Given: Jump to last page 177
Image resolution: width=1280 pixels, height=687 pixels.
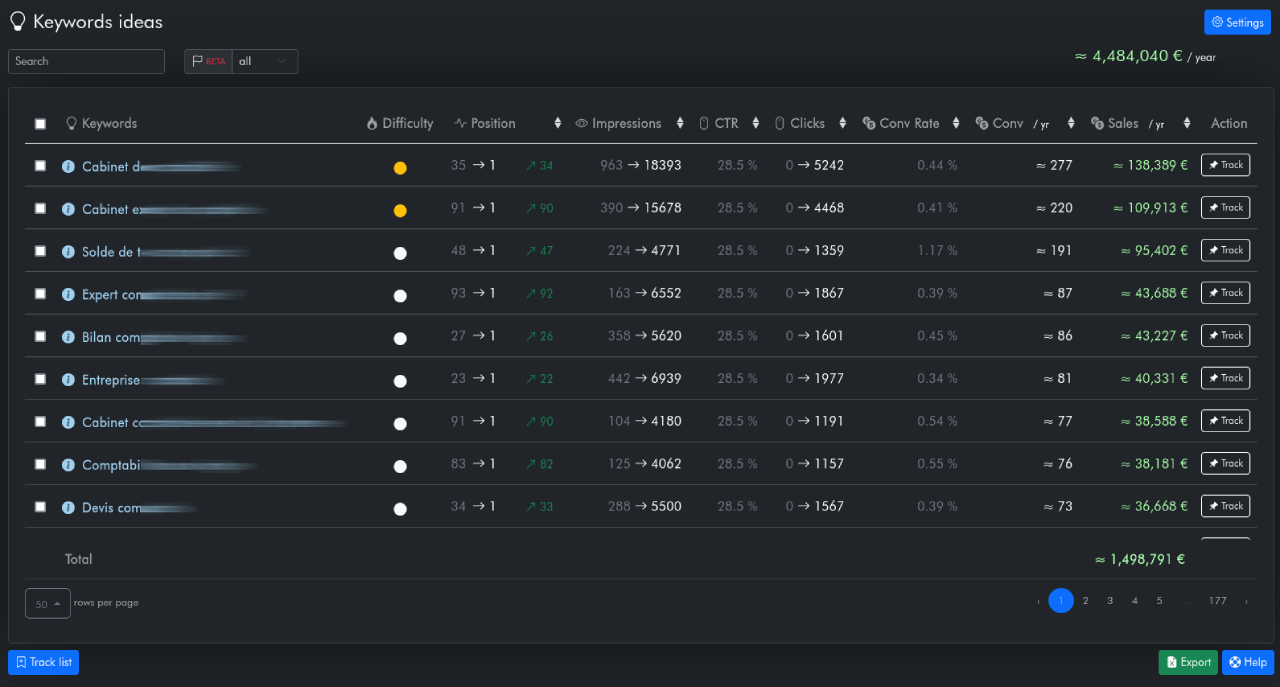Looking at the screenshot, I should tap(1217, 601).
